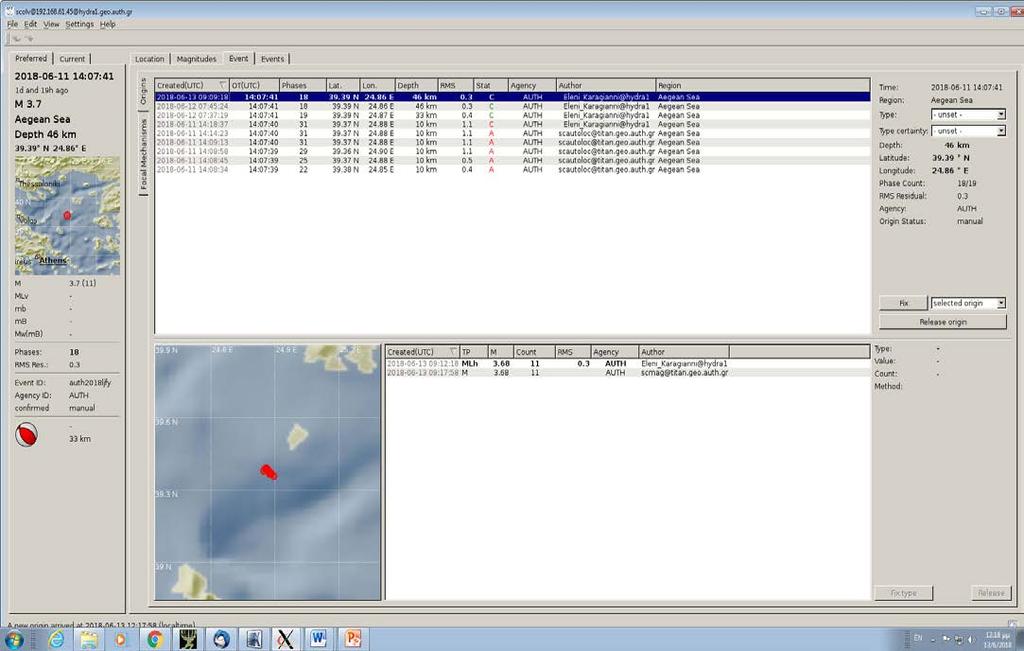
Task: Open Windows Explorer folder from taskbar
Action: [88, 640]
